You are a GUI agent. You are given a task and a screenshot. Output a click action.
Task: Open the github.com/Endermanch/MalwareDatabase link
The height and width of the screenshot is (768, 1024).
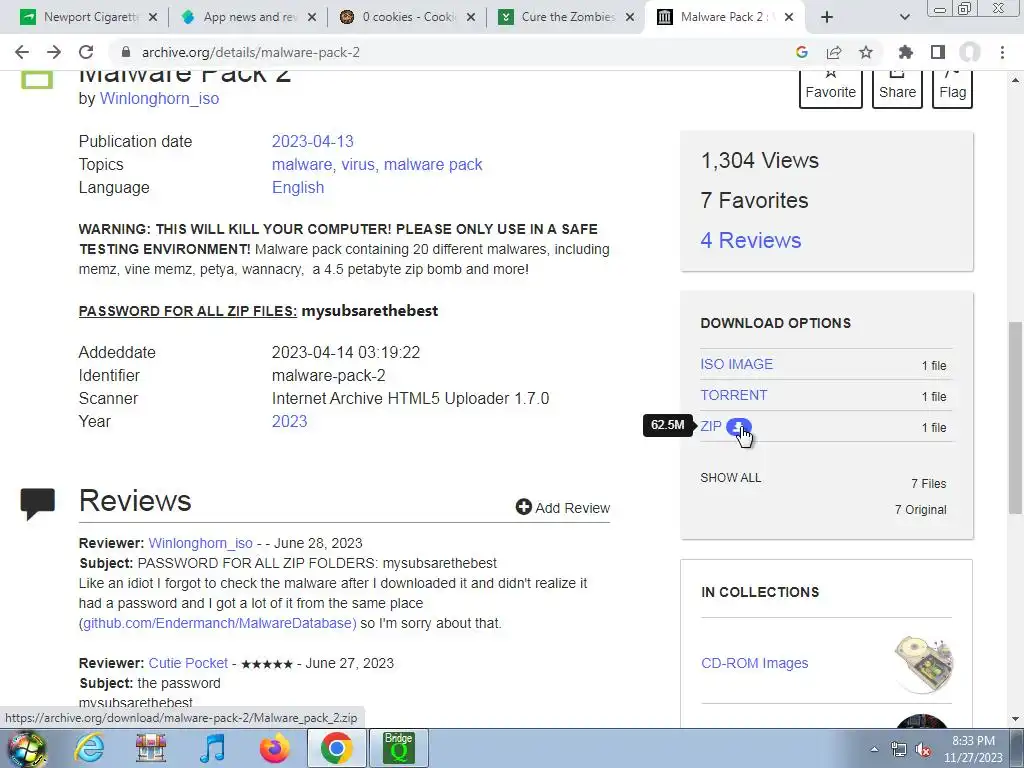point(219,623)
